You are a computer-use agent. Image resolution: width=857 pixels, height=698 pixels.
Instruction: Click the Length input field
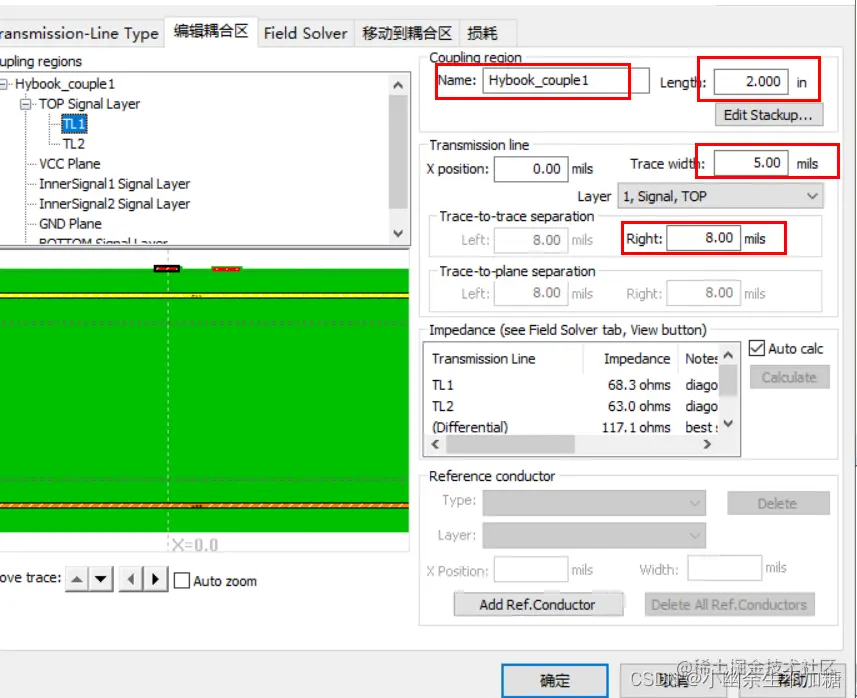pos(751,82)
